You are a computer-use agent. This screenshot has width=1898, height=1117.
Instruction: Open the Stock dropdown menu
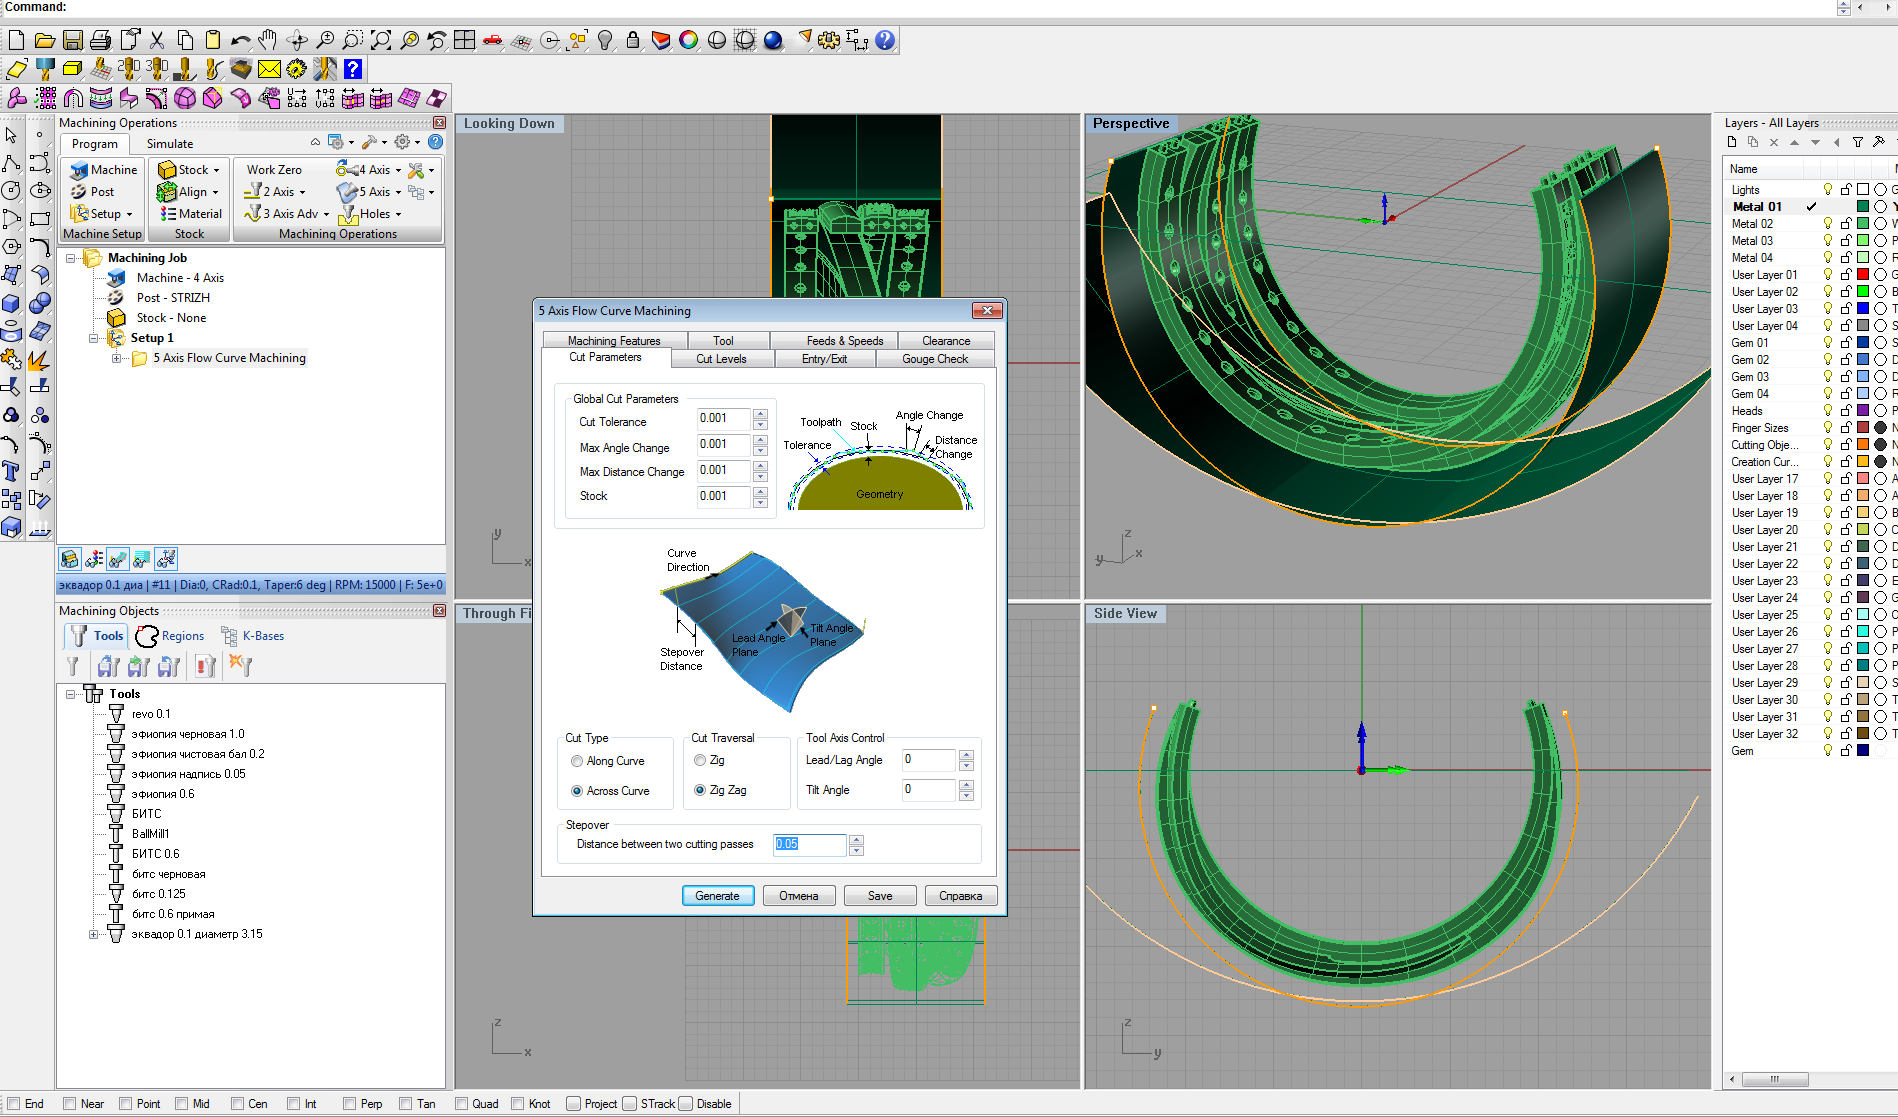[x=216, y=170]
